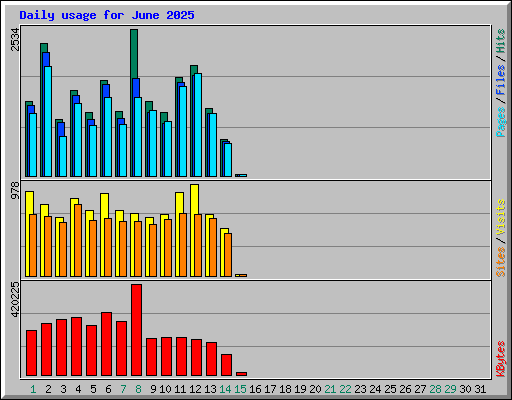Click the 'Daily usage for June 2025' title

pos(107,15)
